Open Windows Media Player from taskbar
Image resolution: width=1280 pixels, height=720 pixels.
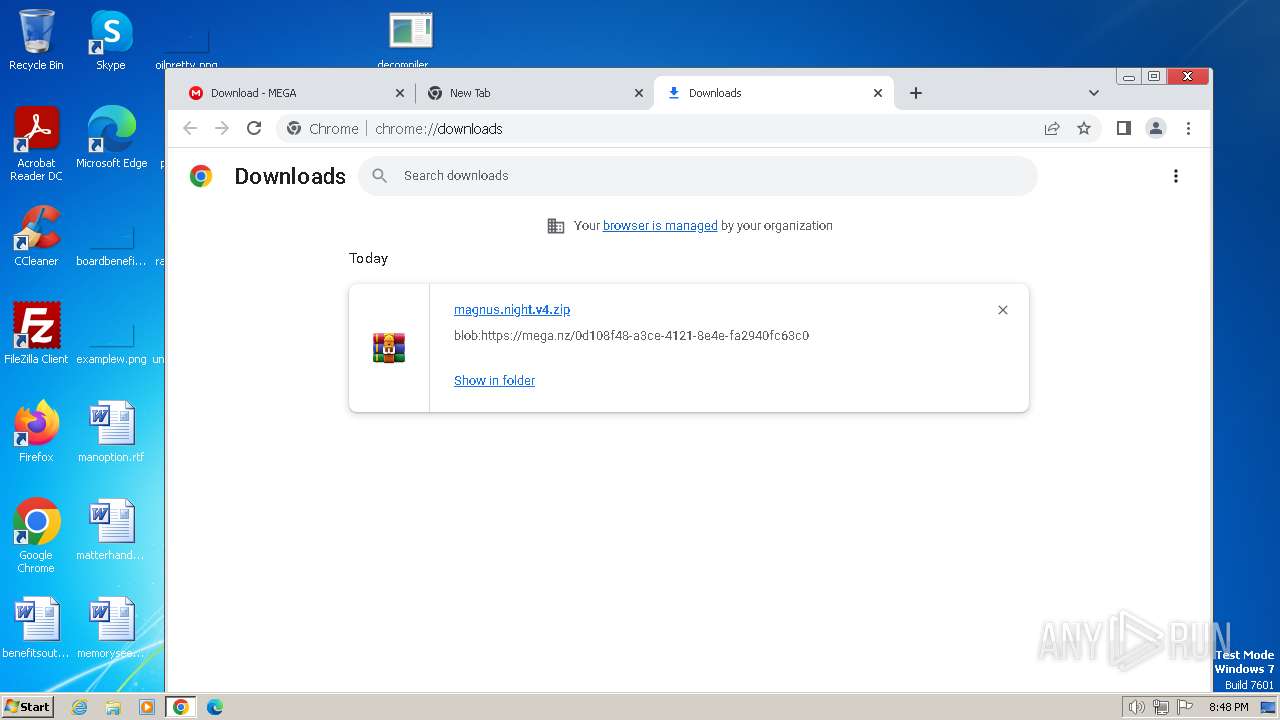pos(147,707)
